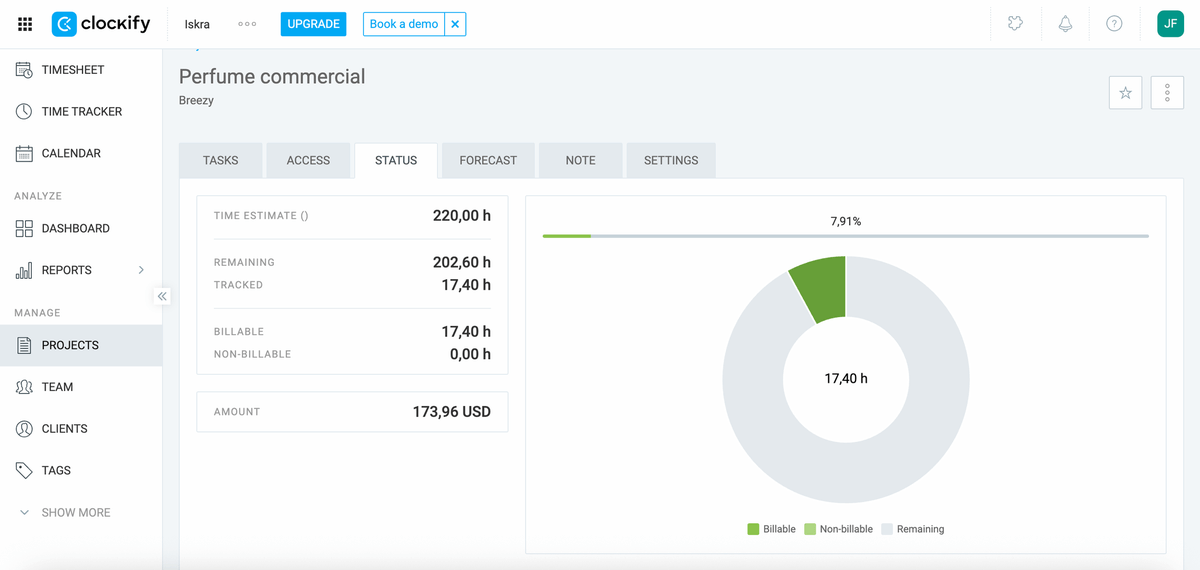Screen dimensions: 1200x570
Task: Click the puzzle piece integrations icon
Action: [x=1015, y=24]
